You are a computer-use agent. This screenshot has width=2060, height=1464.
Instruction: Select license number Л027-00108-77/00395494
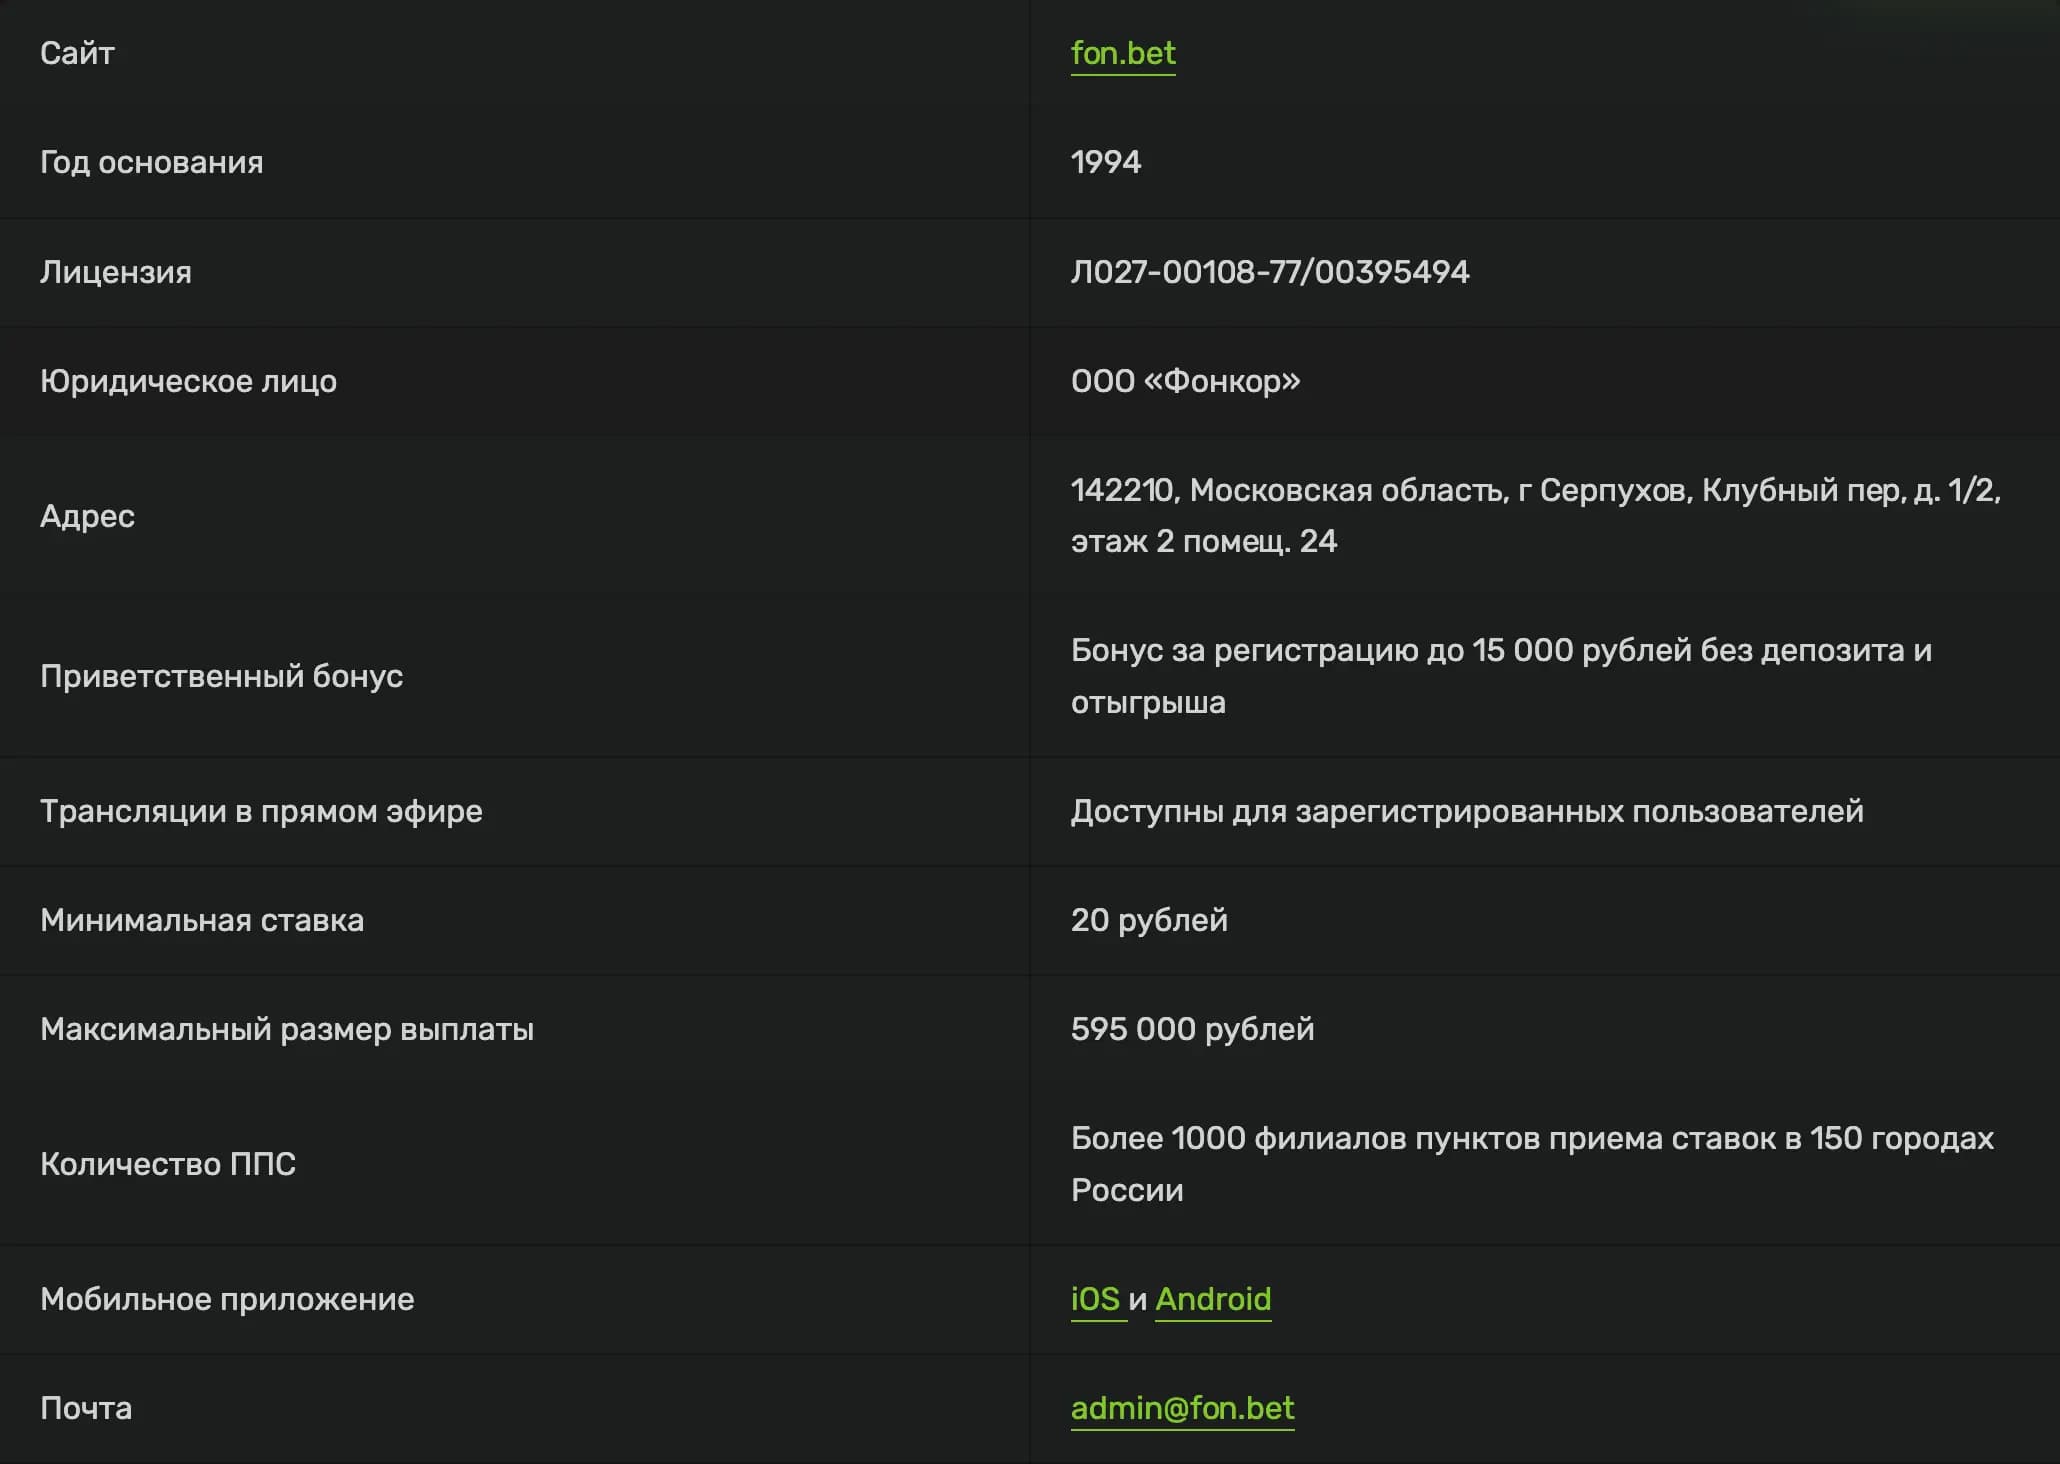1270,272
